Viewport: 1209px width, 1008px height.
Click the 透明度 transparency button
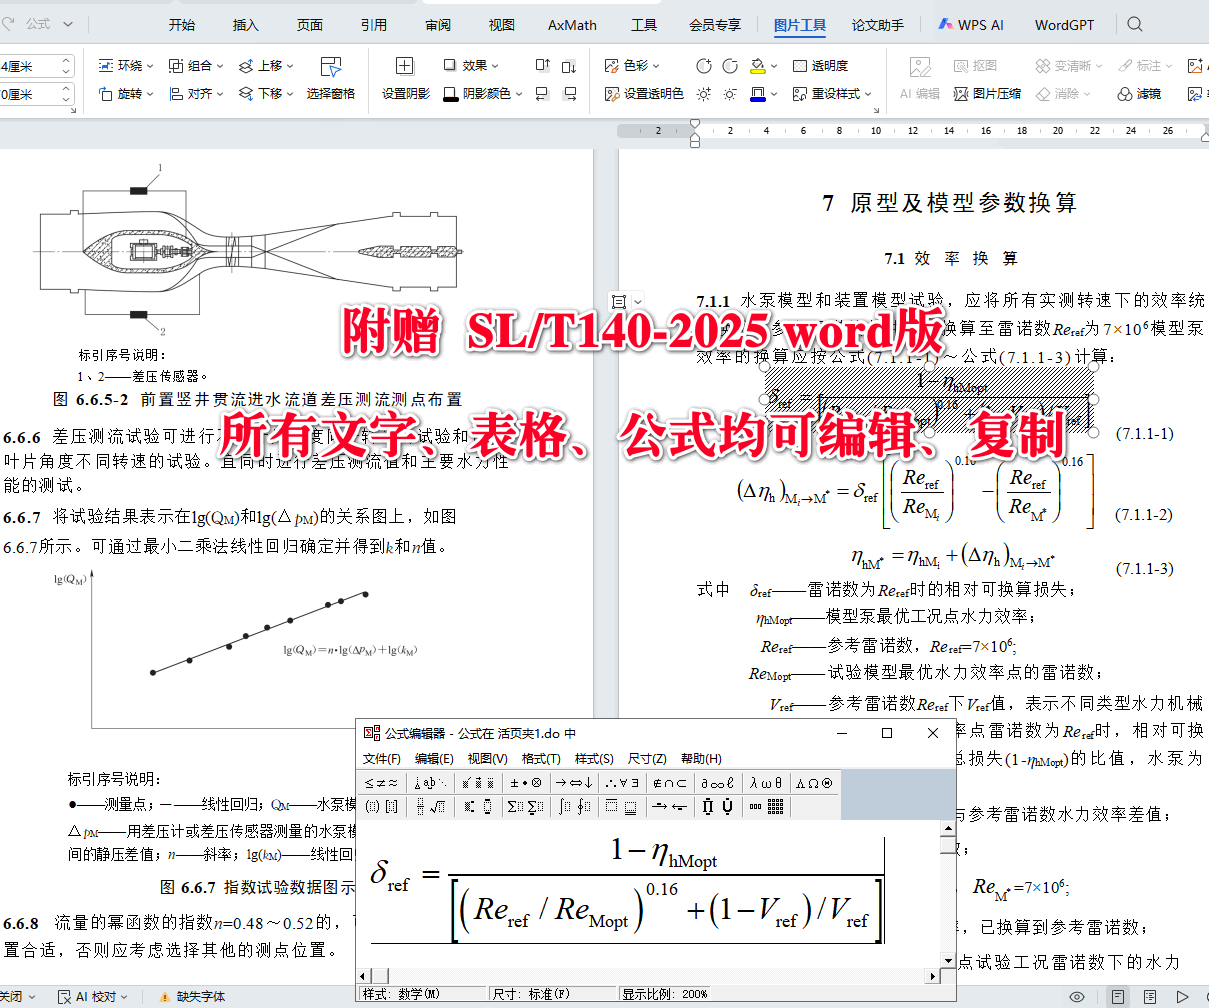pyautogui.click(x=820, y=66)
